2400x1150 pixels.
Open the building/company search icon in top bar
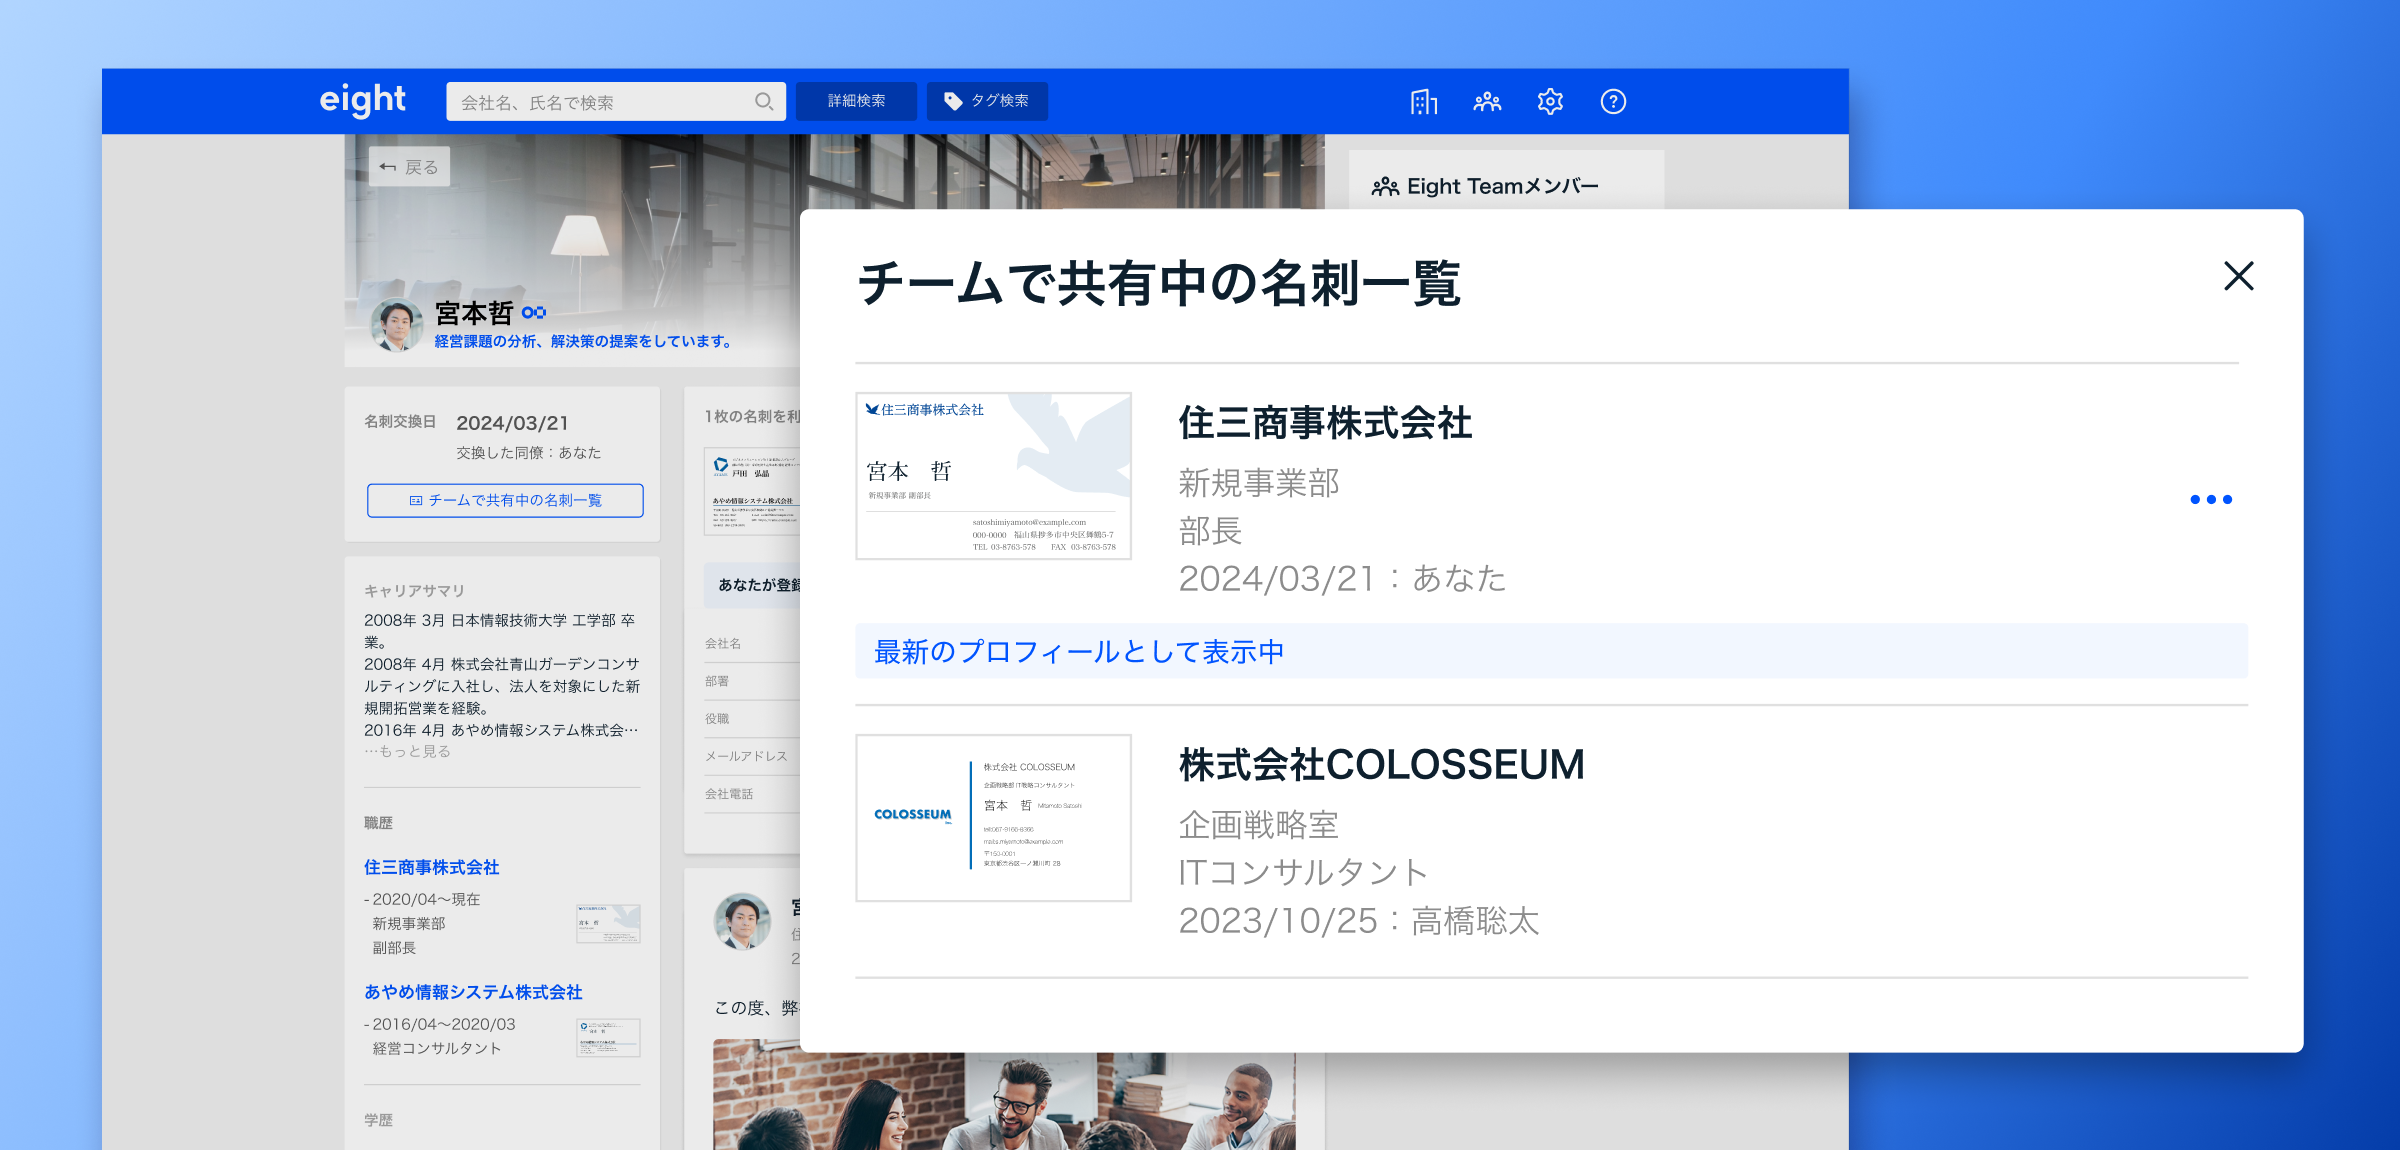tap(1424, 101)
